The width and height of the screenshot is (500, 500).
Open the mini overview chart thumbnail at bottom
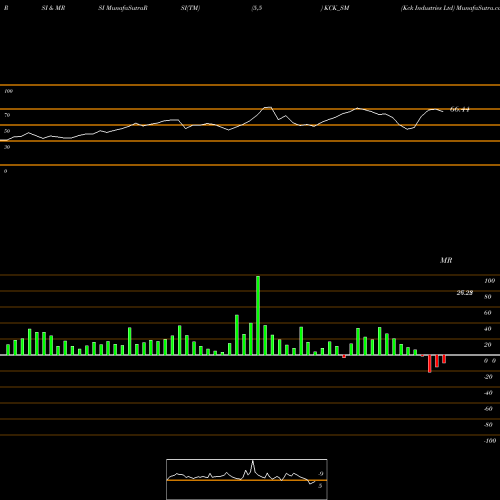(x=247, y=479)
